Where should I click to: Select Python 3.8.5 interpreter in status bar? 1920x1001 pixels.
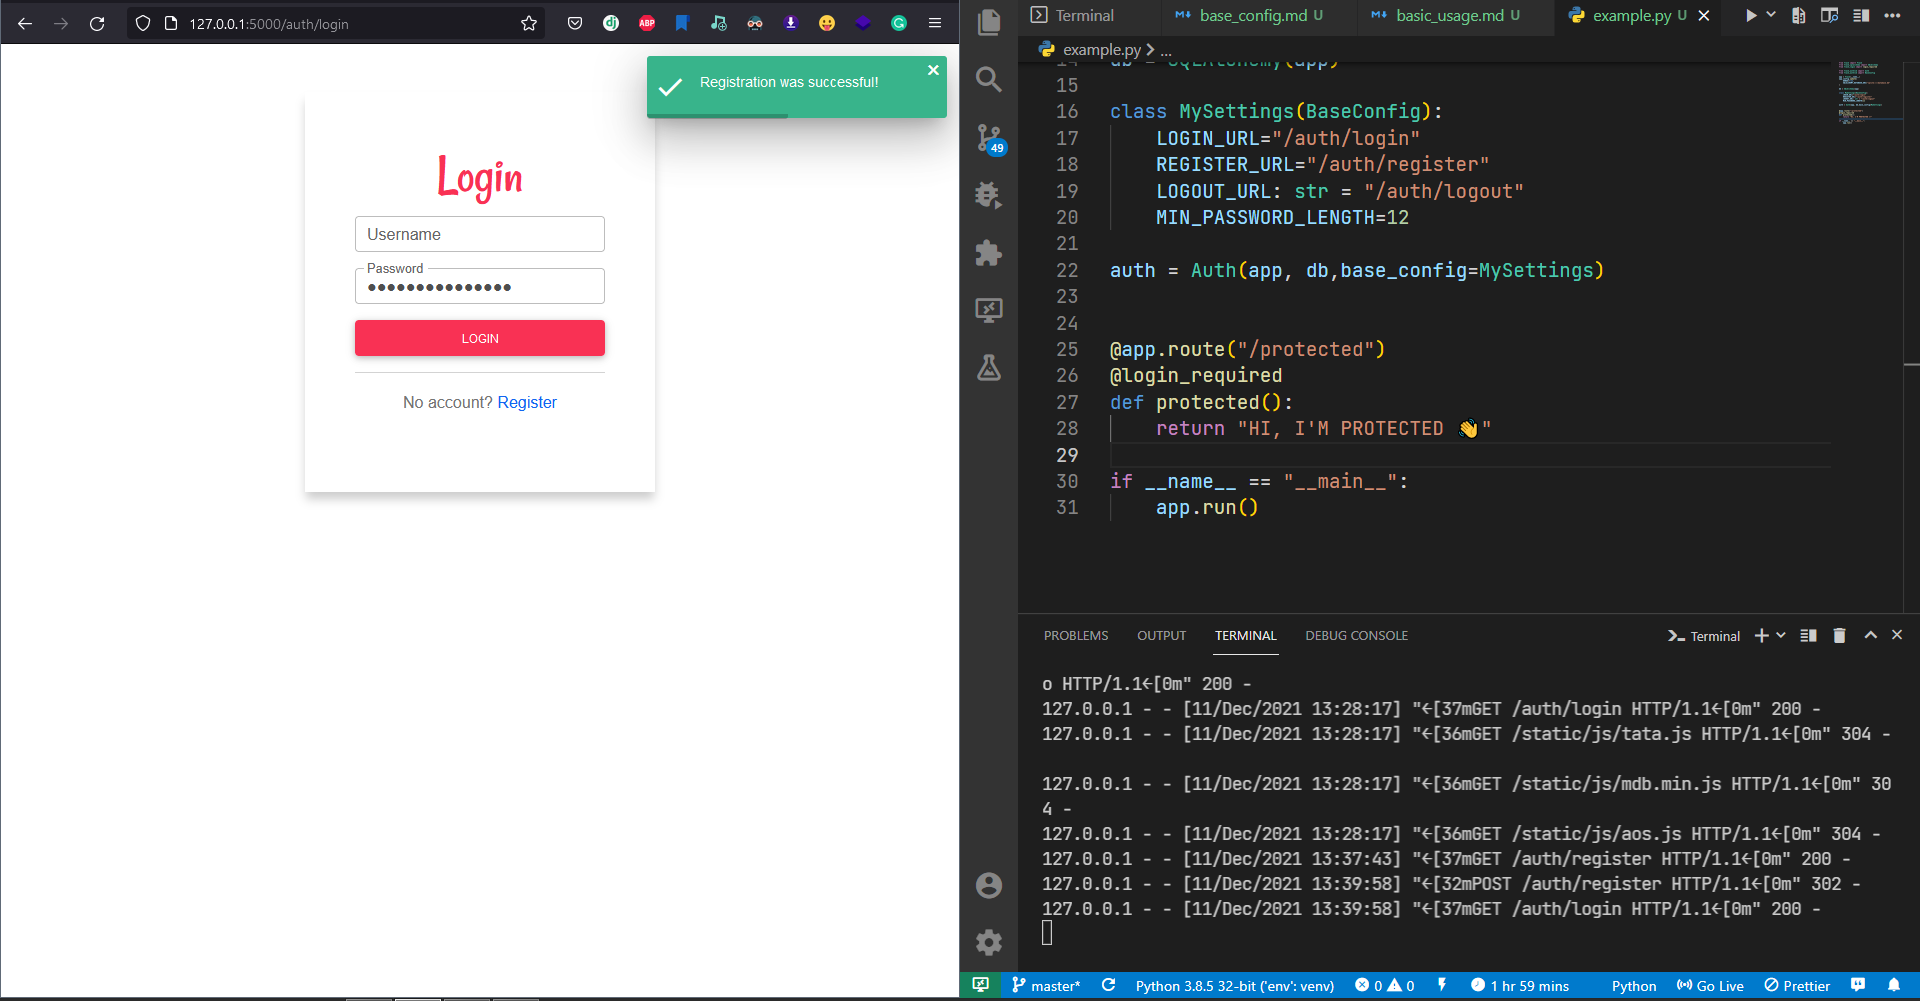(x=1235, y=986)
